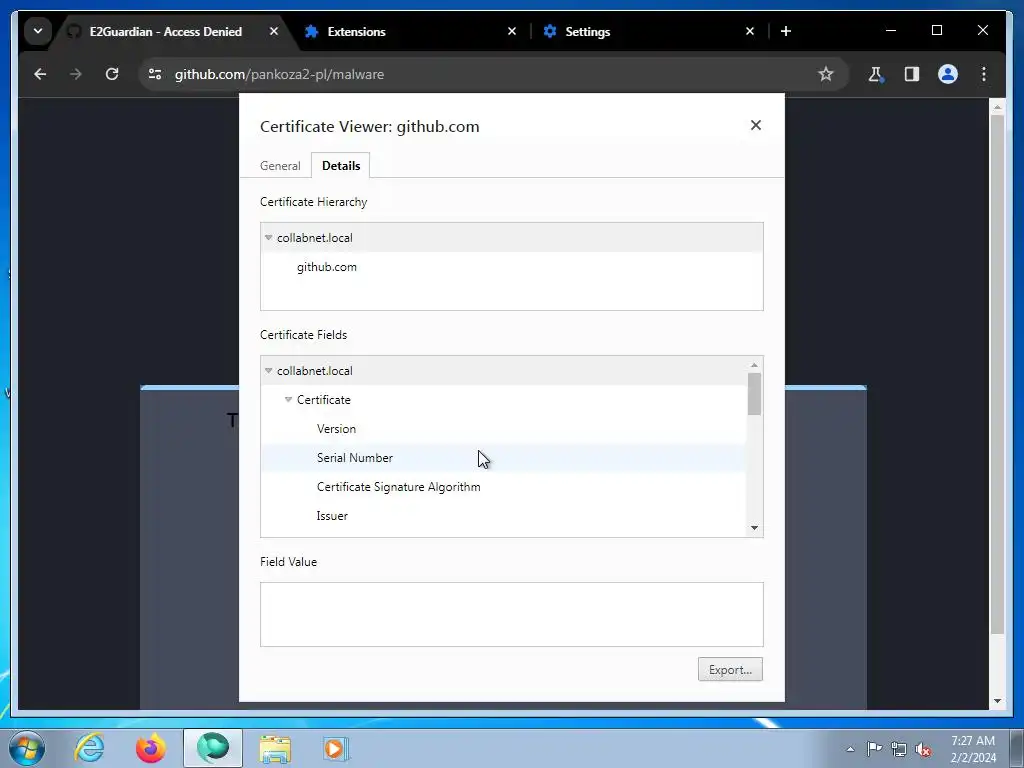
Task: Click the page scrollbar down arrow
Action: [997, 701]
